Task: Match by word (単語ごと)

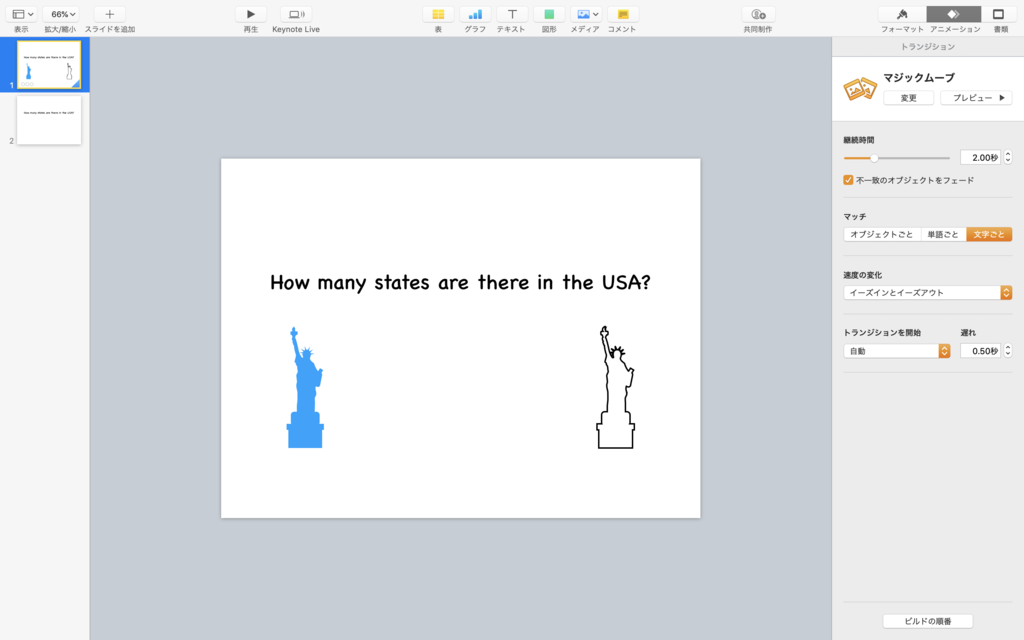Action: [944, 234]
